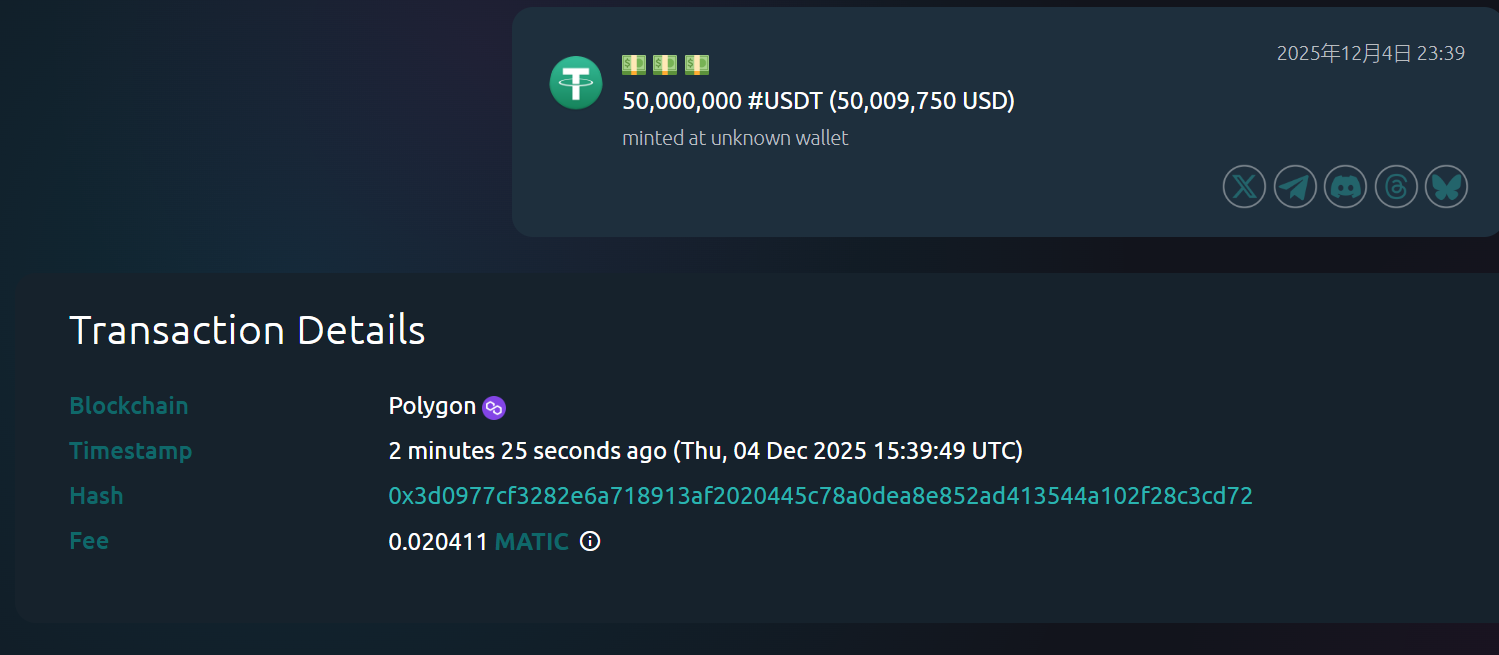This screenshot has height=655, width=1499.
Task: Click the Hash field label
Action: point(96,496)
